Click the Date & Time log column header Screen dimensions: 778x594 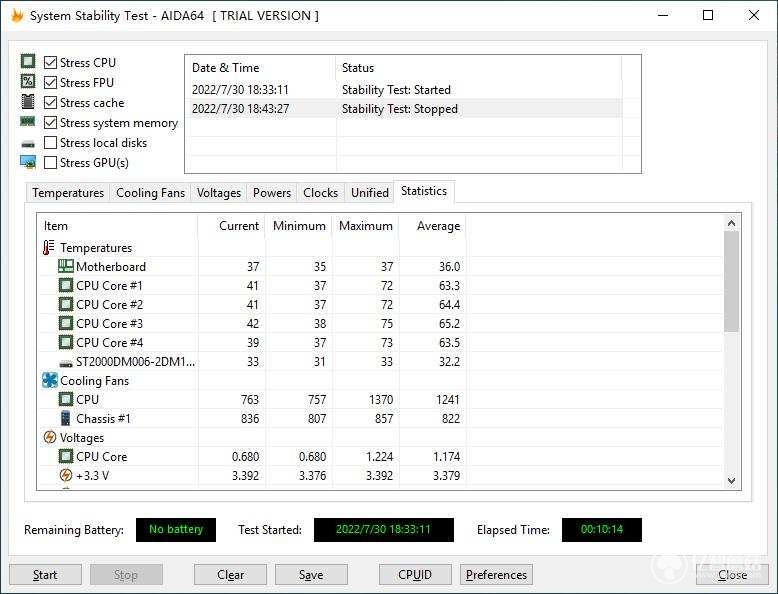[261, 67]
